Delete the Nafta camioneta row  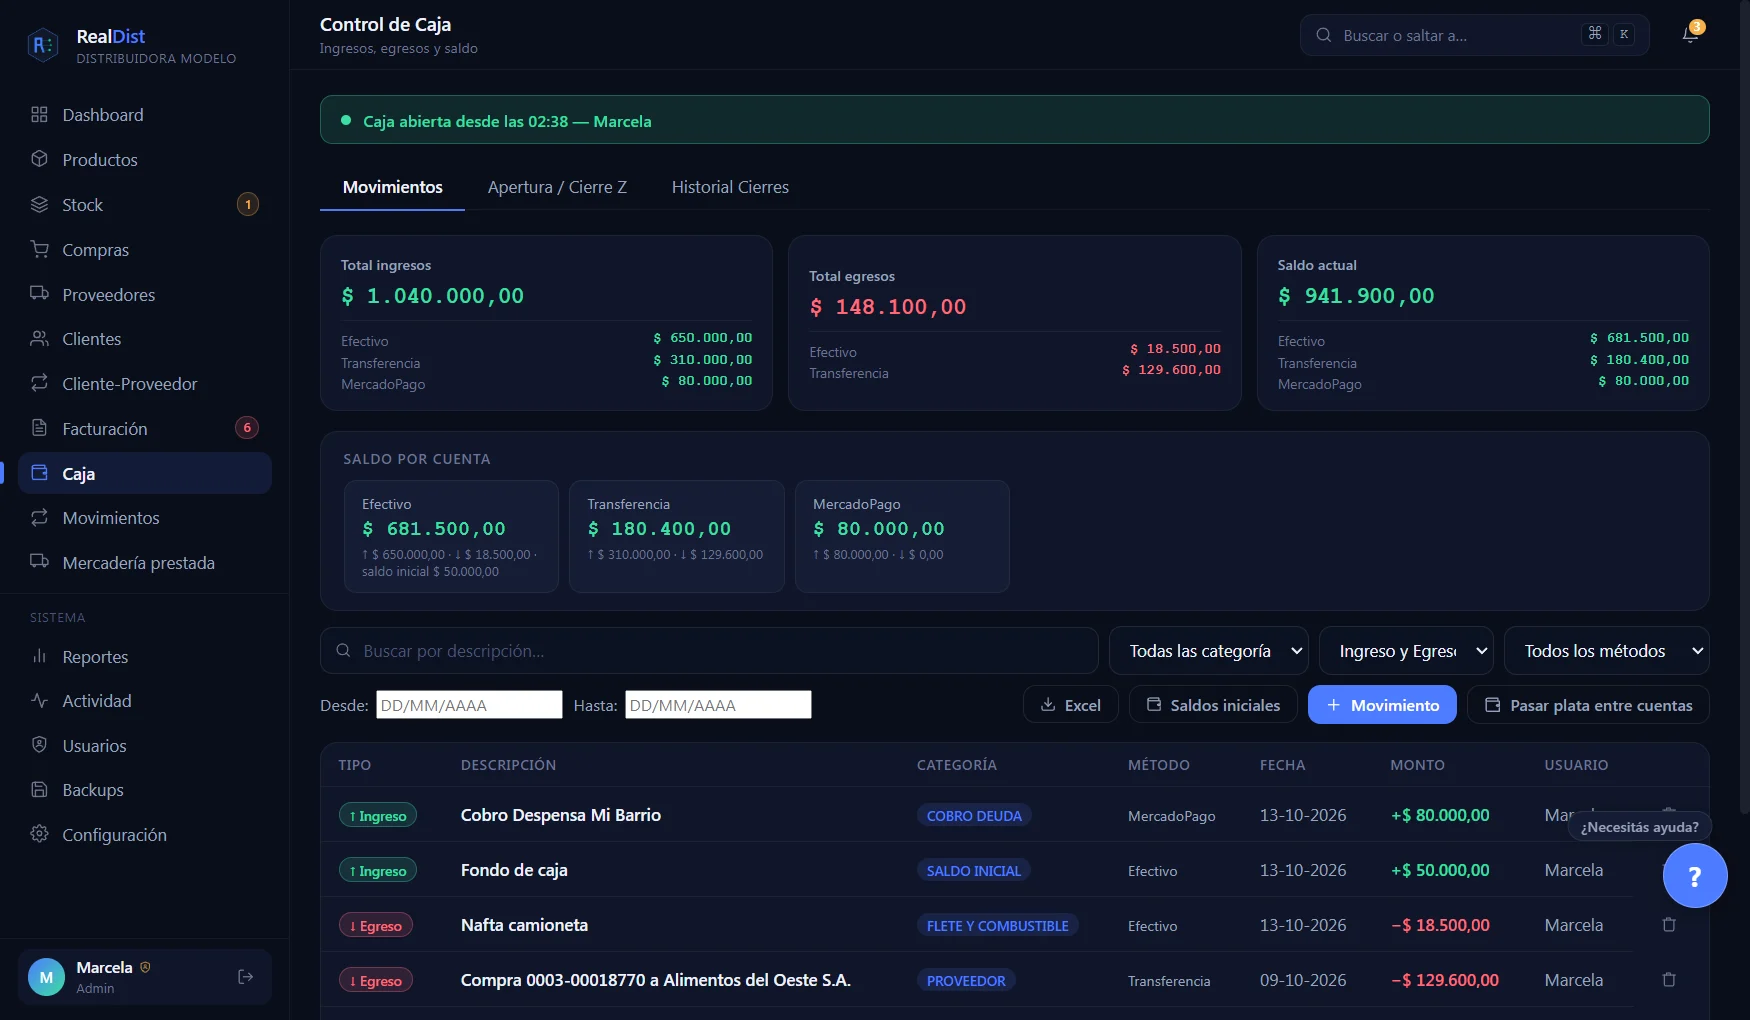click(x=1669, y=925)
